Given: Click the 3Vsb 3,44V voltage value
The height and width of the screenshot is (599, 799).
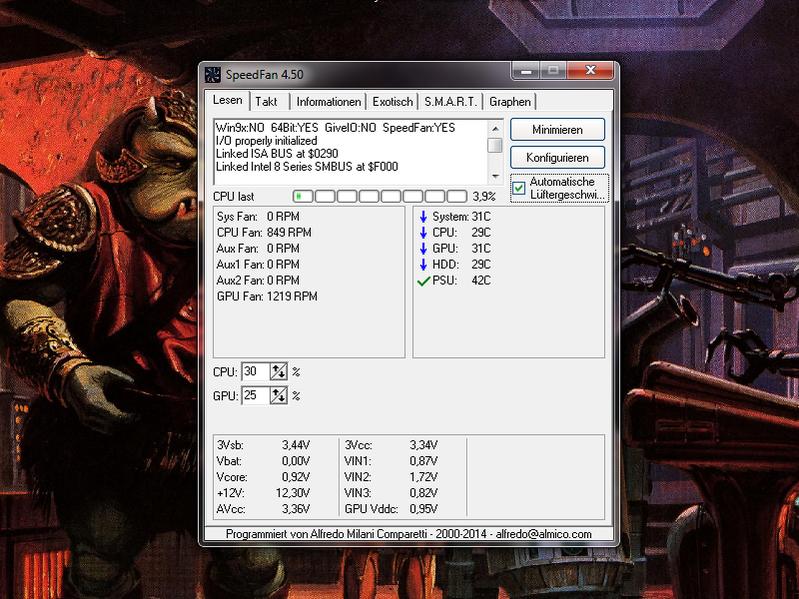Looking at the screenshot, I should point(296,445).
